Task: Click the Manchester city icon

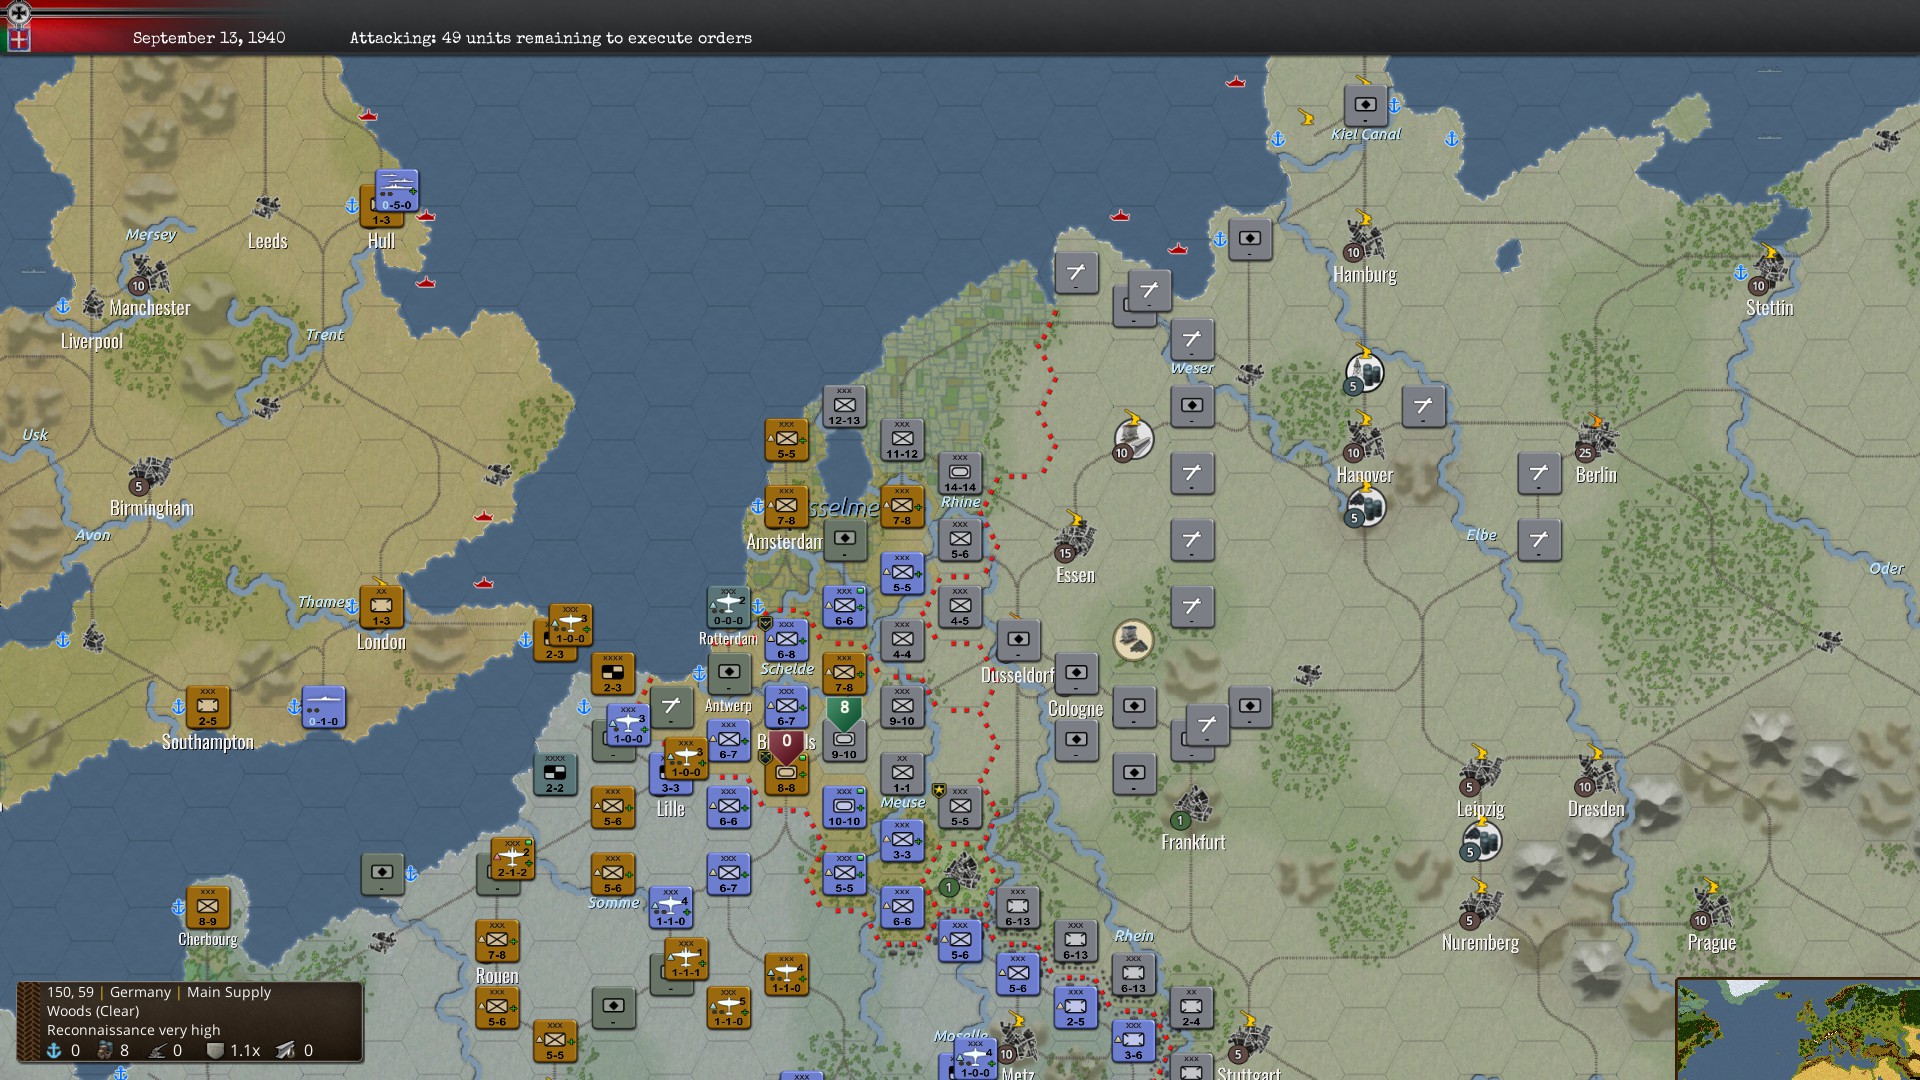Action: click(x=149, y=273)
